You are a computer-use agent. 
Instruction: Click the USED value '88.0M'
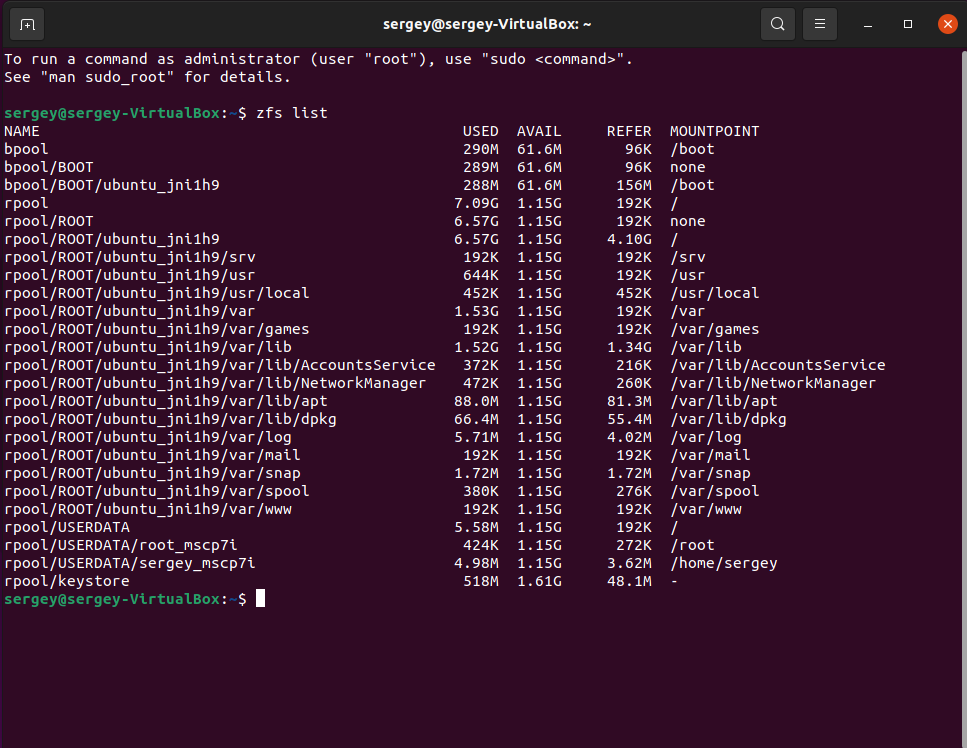coord(476,401)
